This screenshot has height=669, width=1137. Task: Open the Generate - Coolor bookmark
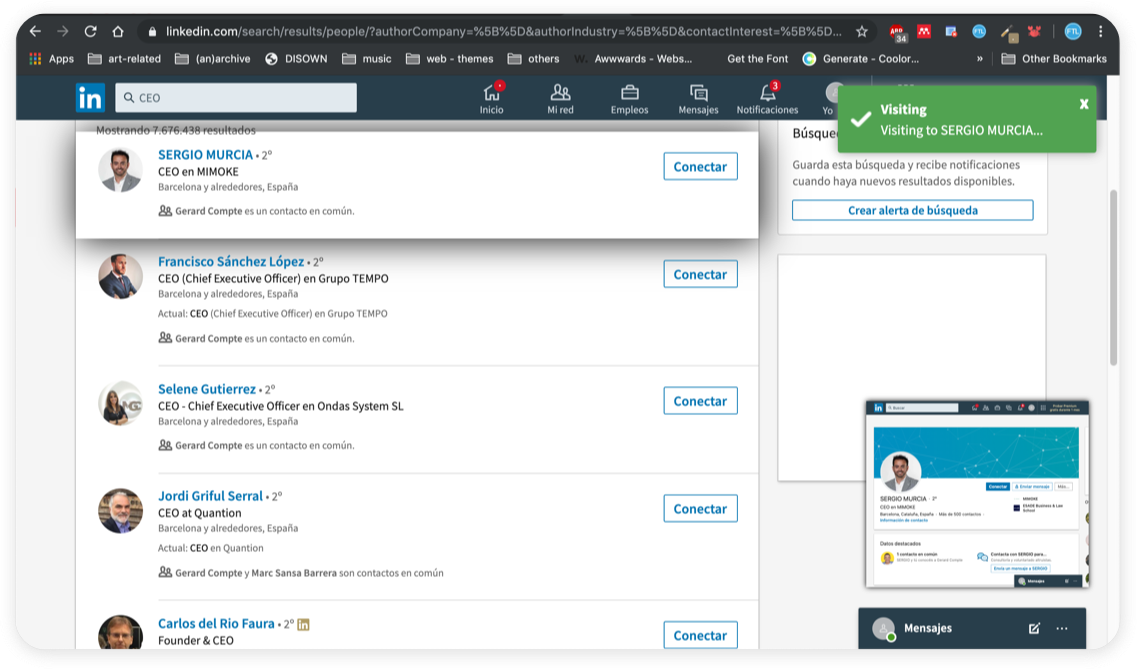(861, 59)
